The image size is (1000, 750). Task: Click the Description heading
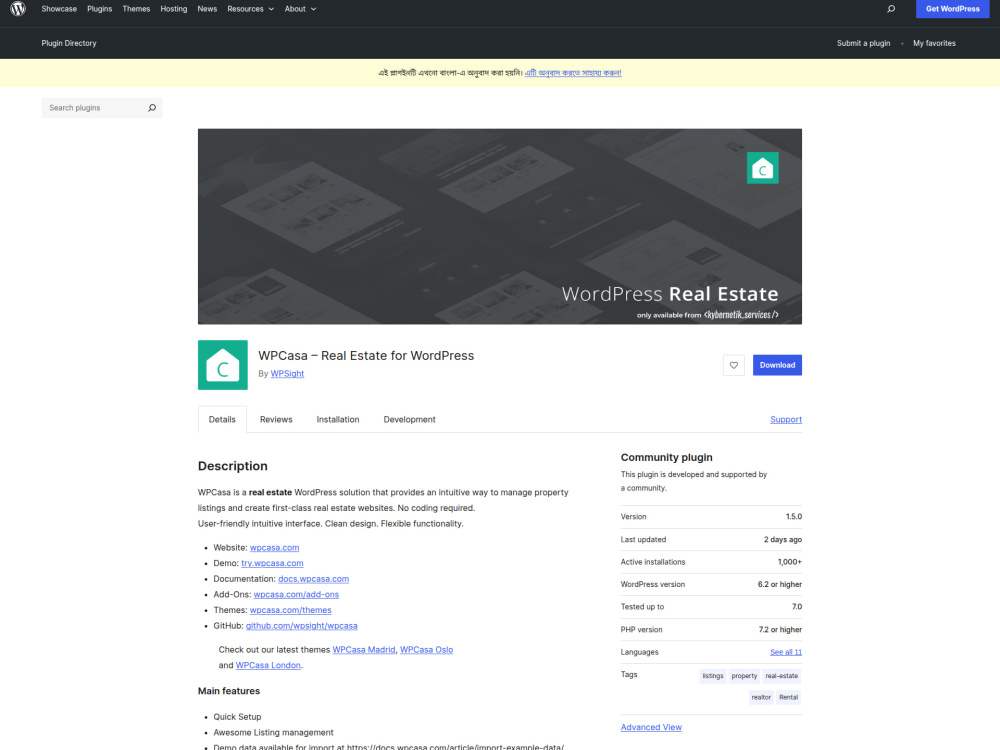[233, 466]
